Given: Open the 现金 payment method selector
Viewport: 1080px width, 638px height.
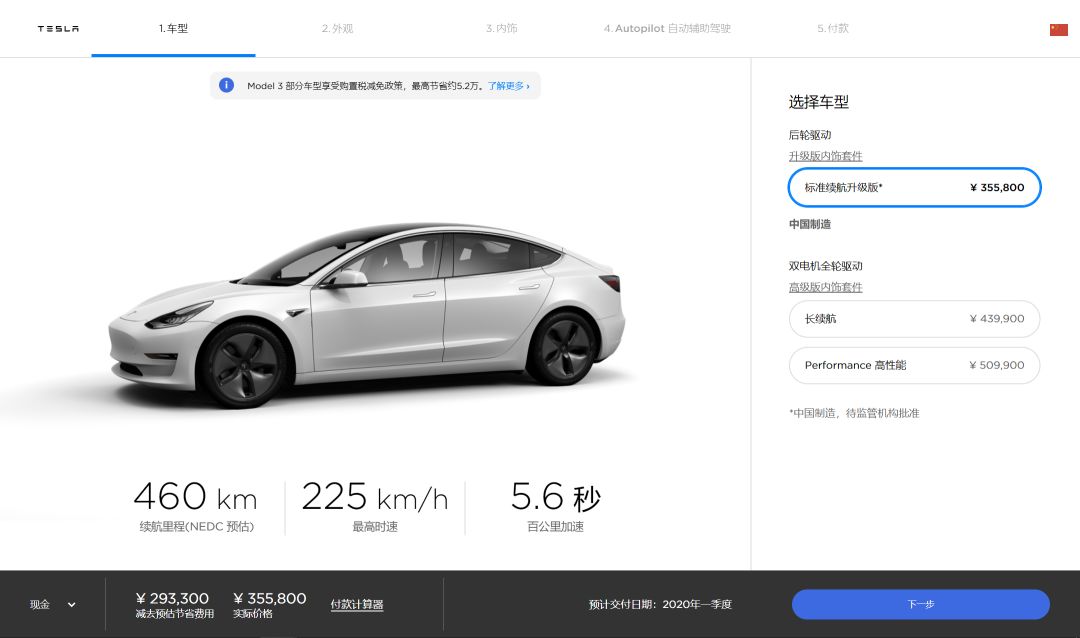Looking at the screenshot, I should (x=52, y=605).
